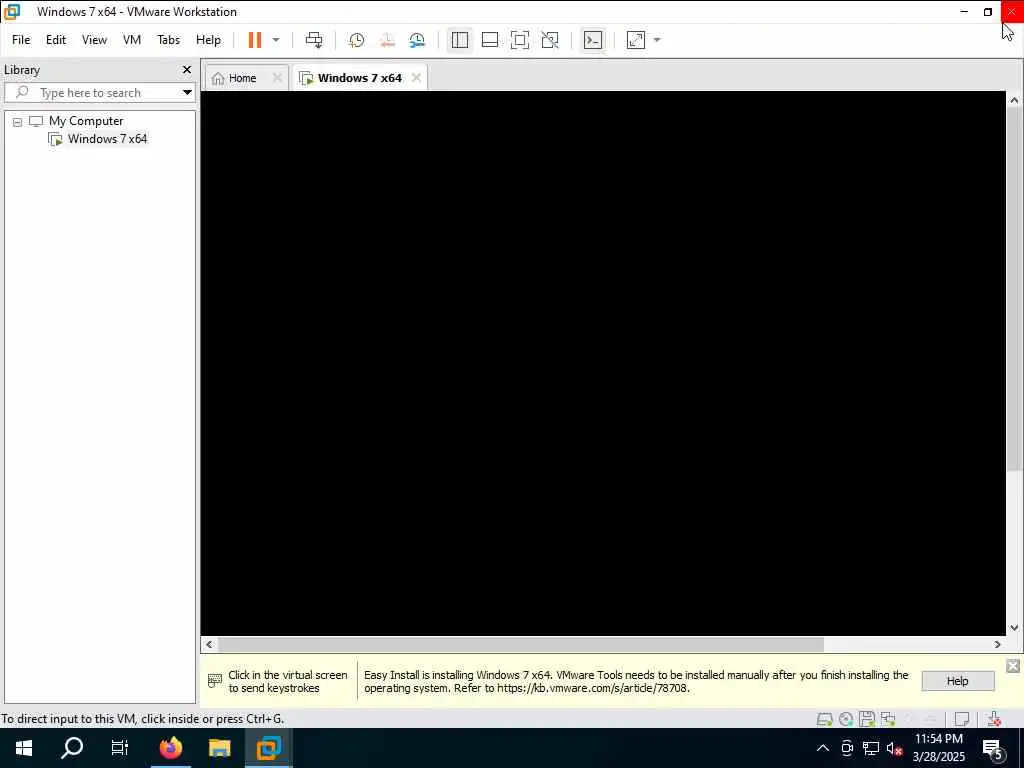1024x768 pixels.
Task: Click the VMware Workstation taskbar icon
Action: tap(268, 748)
